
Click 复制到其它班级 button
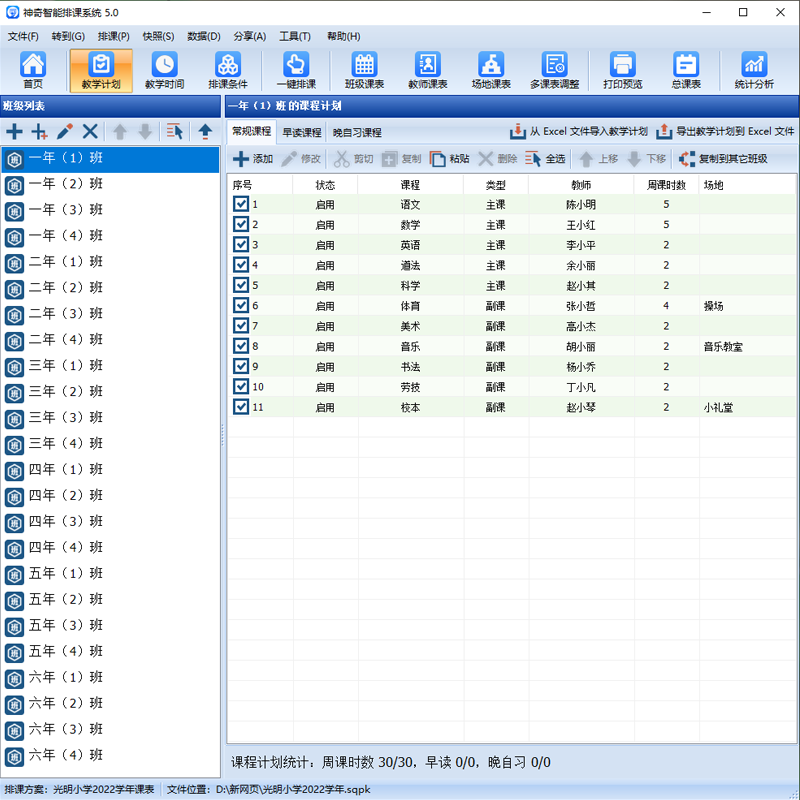click(x=723, y=159)
